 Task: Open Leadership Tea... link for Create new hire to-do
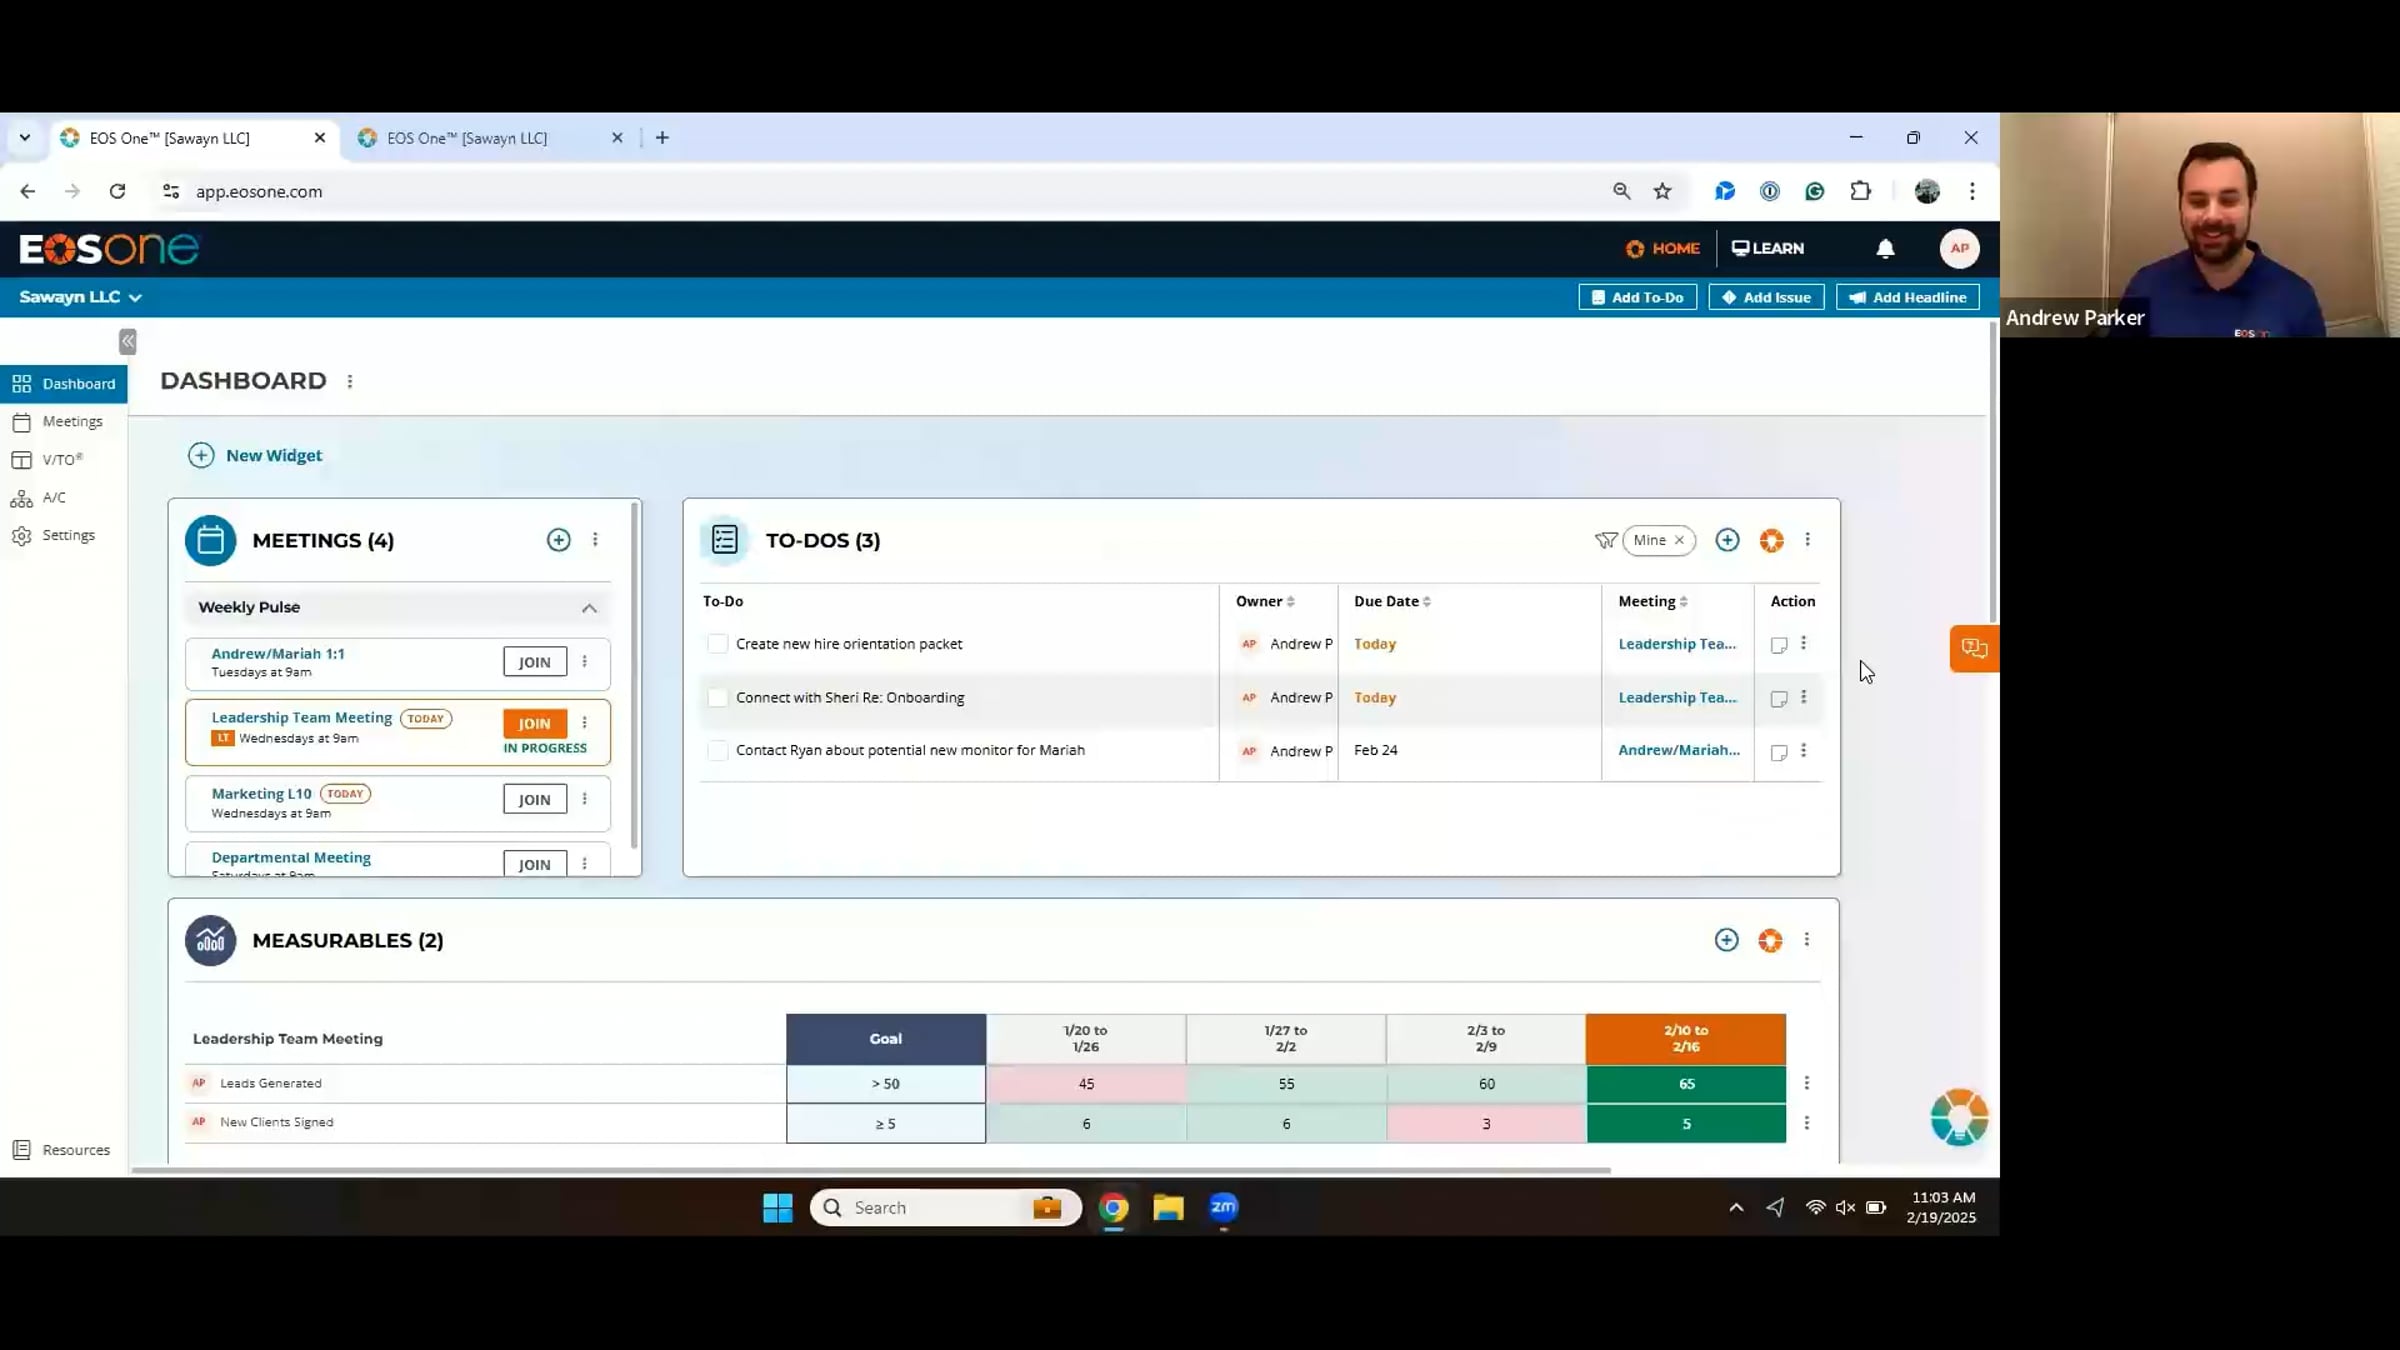pos(1677,645)
